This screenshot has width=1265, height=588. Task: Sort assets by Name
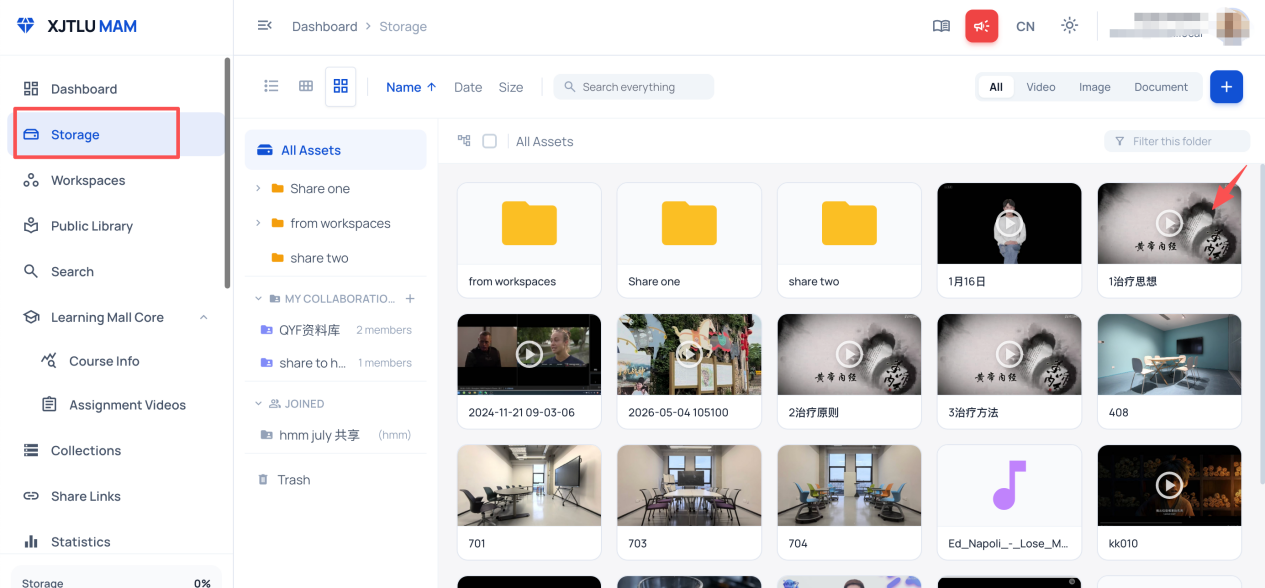pos(411,87)
